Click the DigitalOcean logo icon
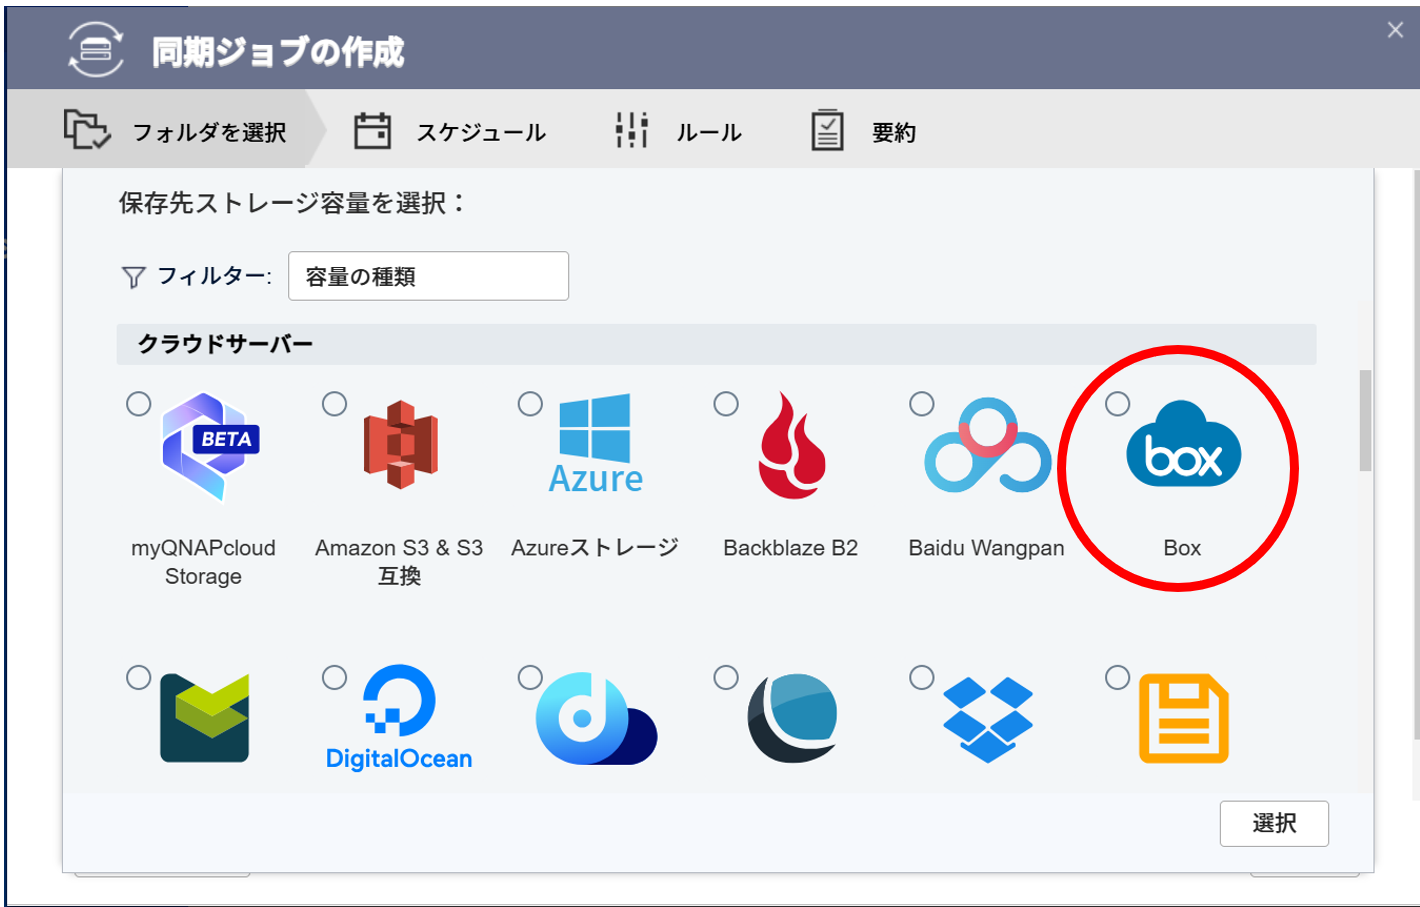Screen dimensions: 1420x907 [x=399, y=718]
